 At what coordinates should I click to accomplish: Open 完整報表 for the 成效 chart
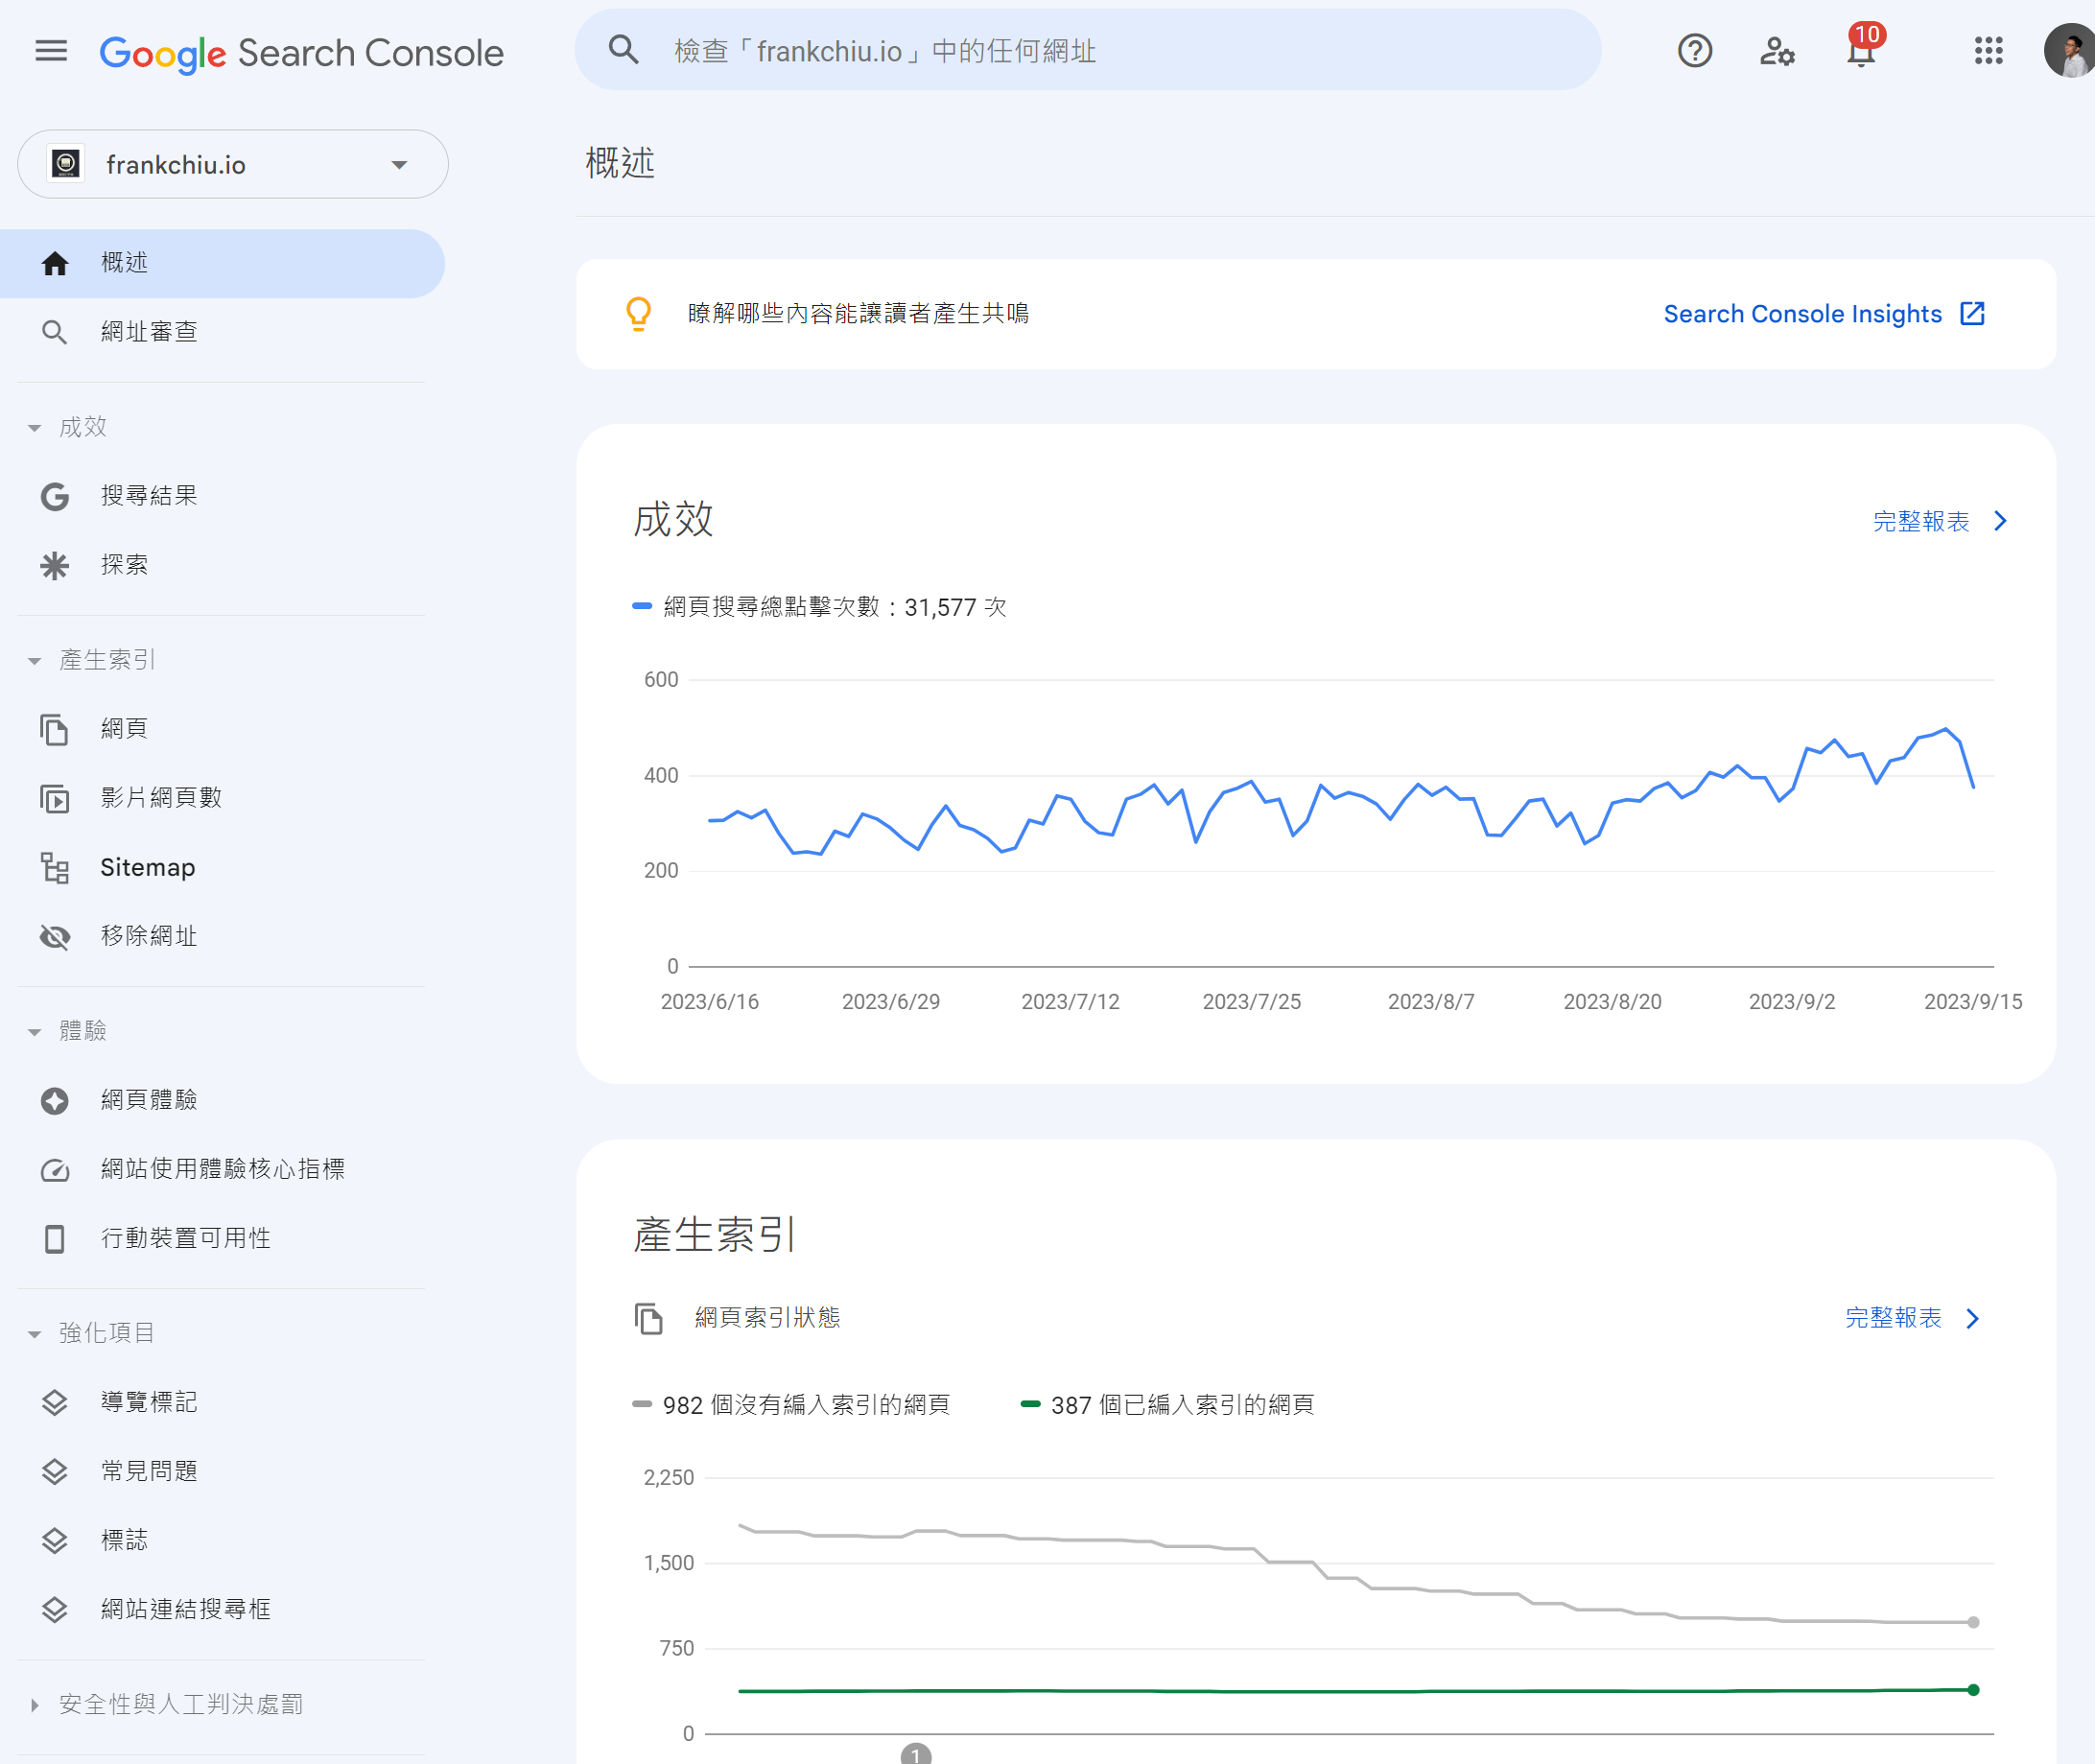click(x=1938, y=521)
